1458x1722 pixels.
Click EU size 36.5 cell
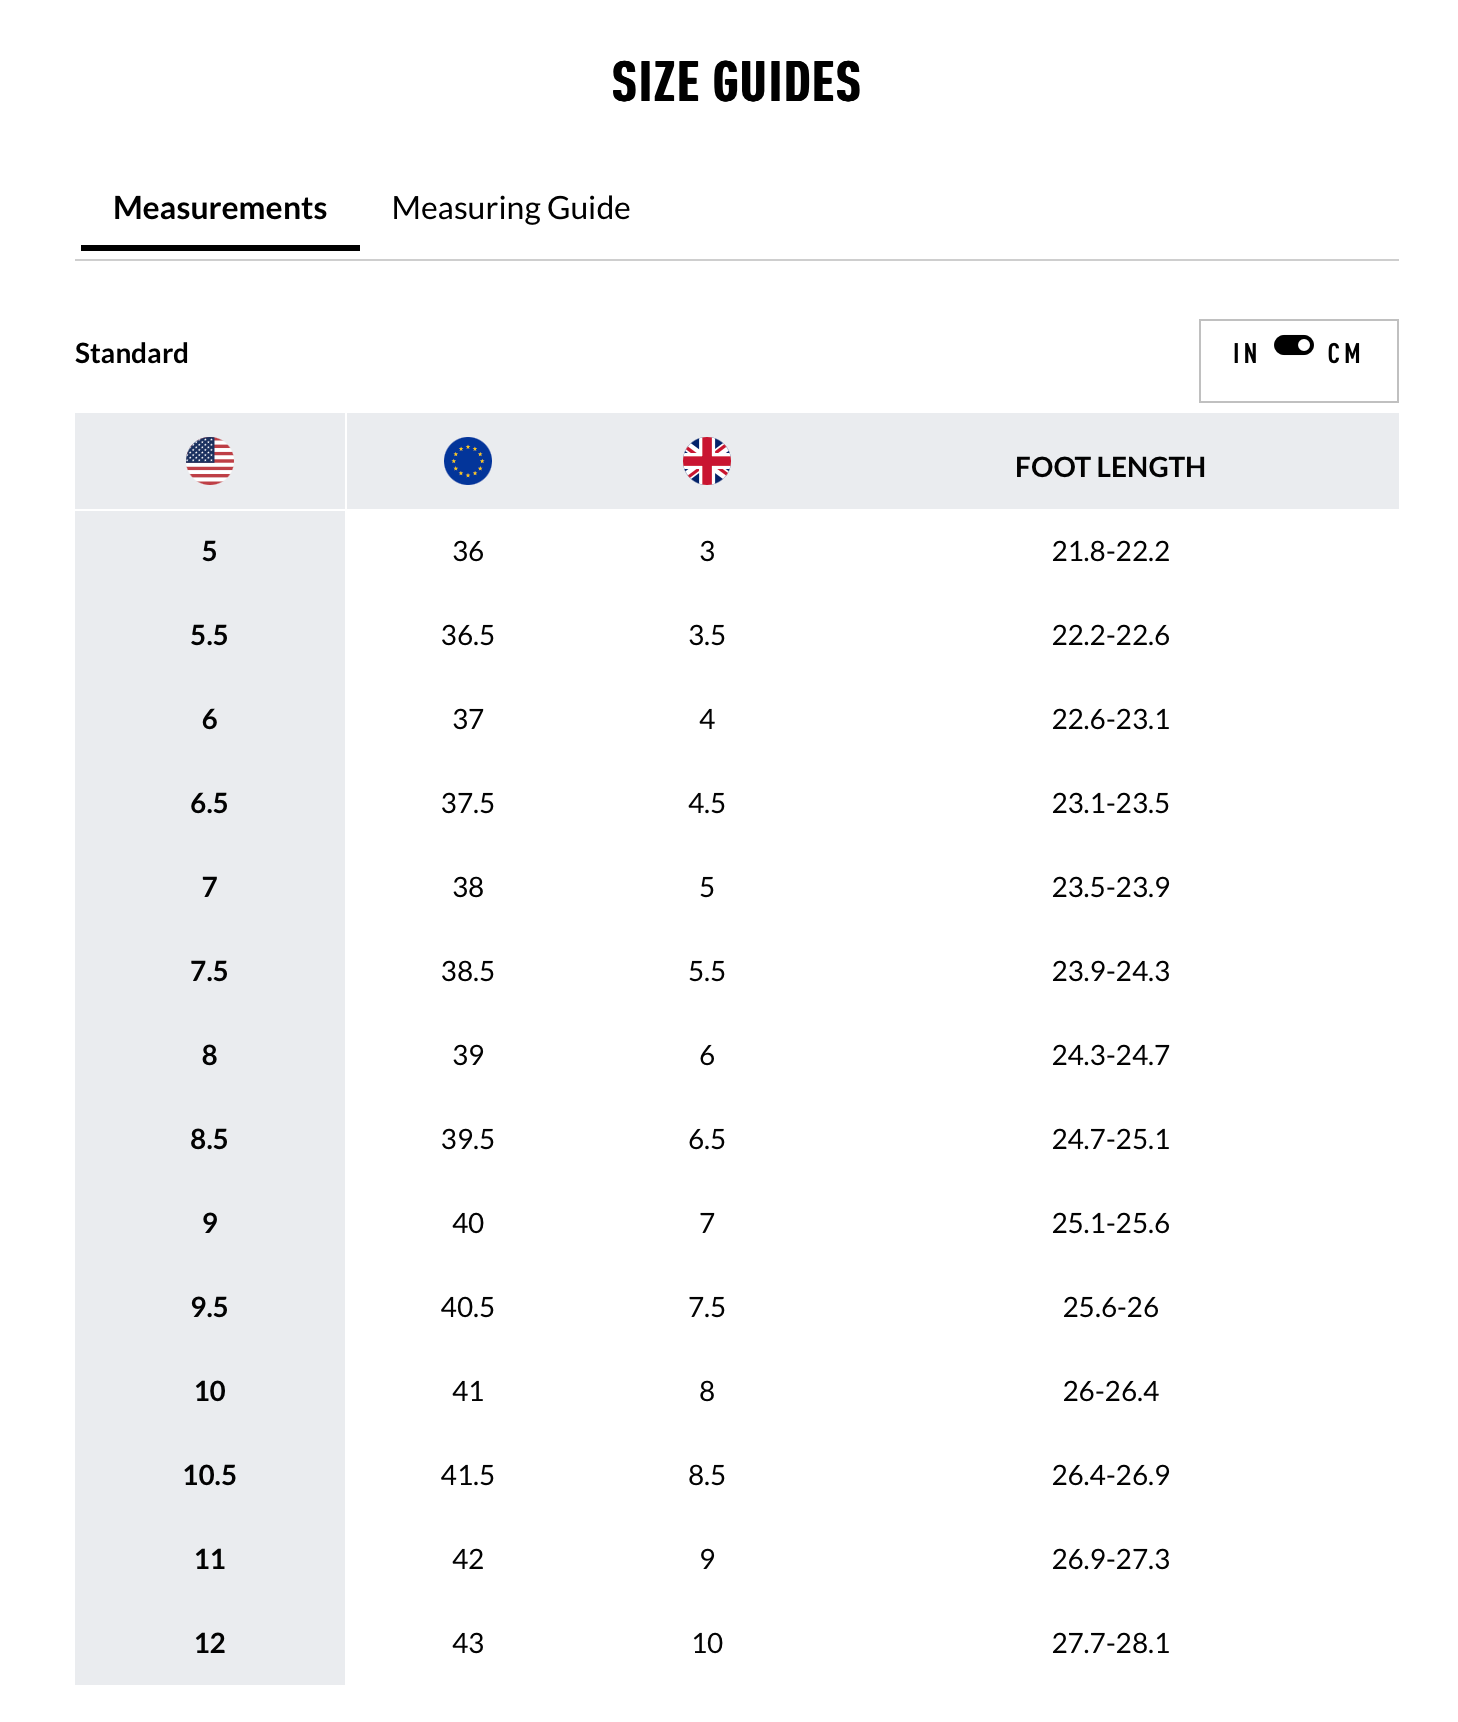(x=468, y=635)
